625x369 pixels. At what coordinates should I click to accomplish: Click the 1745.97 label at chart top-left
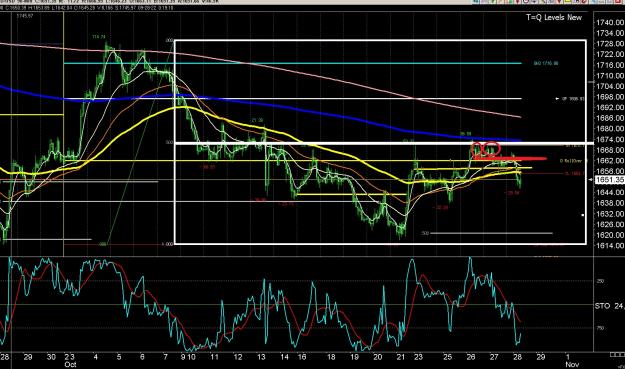25,16
